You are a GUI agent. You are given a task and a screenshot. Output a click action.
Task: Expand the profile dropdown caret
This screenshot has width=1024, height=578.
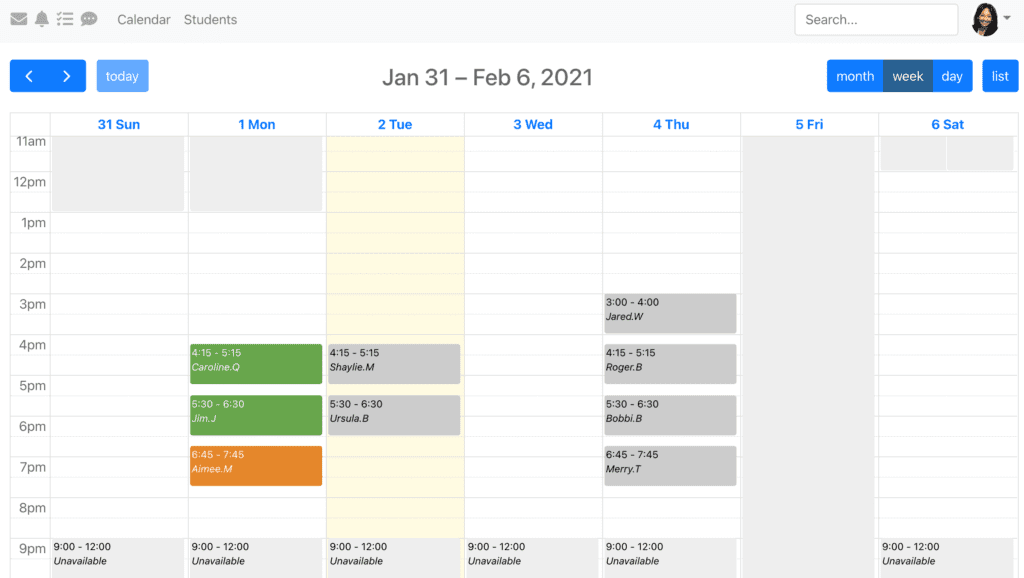click(x=1007, y=18)
